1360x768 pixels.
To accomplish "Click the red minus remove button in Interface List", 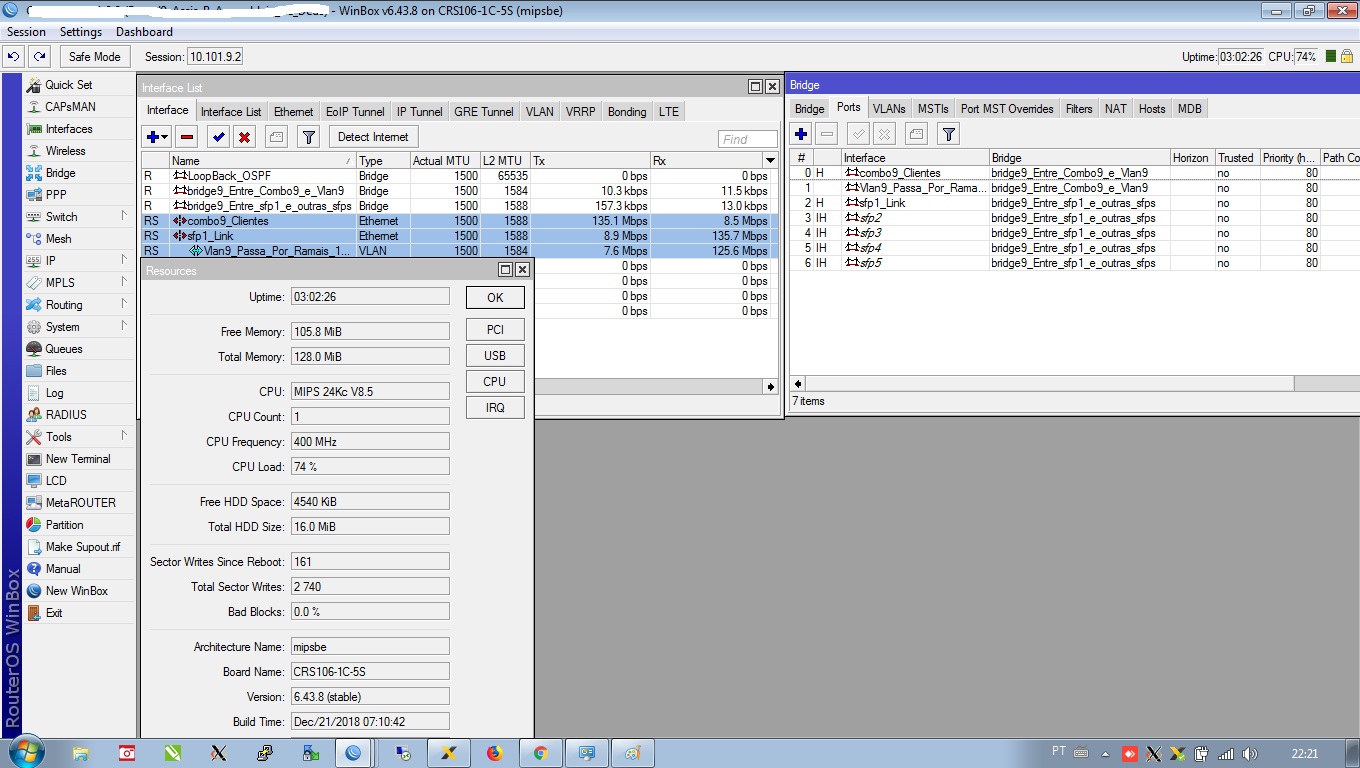I will [x=187, y=137].
